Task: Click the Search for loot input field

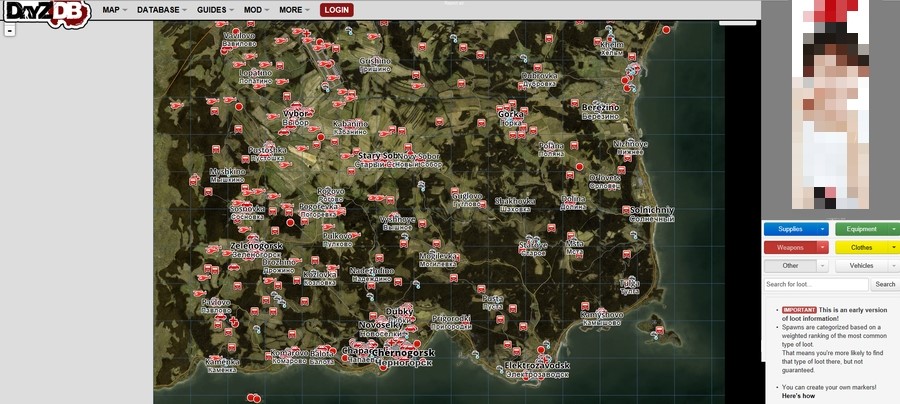Action: tap(816, 284)
